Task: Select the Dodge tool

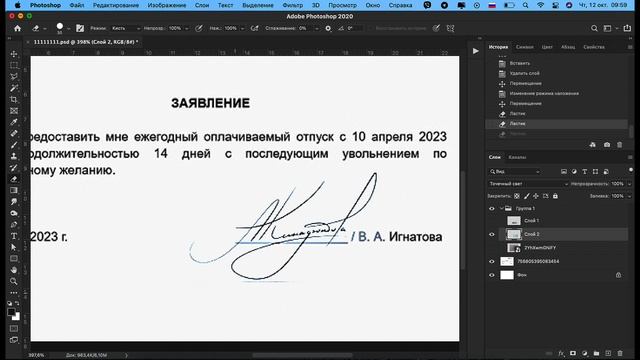Action: click(14, 213)
